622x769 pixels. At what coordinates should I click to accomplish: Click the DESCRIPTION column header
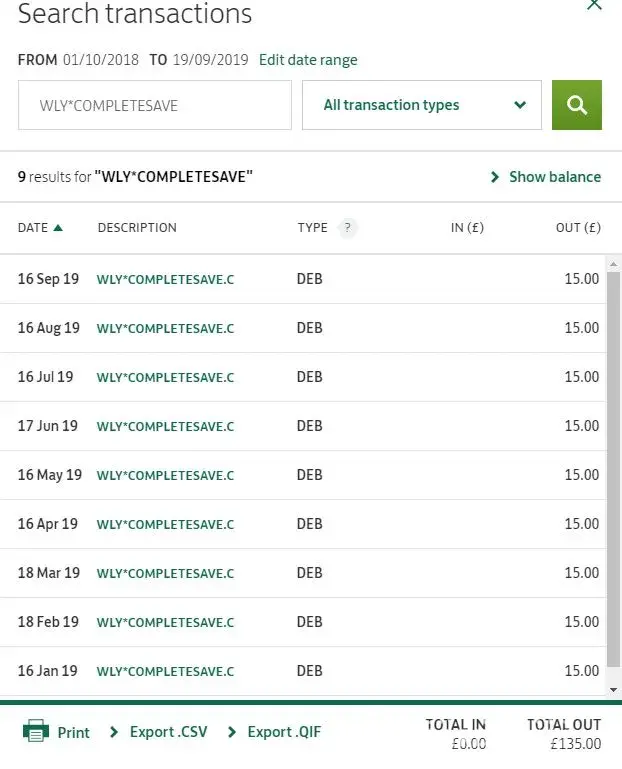pyautogui.click(x=137, y=228)
